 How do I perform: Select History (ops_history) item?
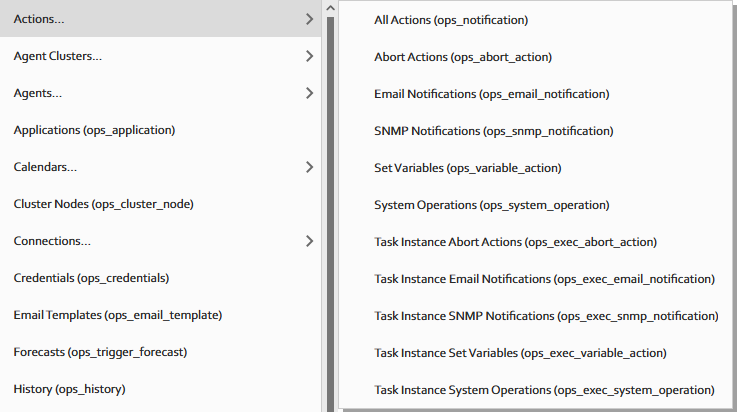[69, 389]
